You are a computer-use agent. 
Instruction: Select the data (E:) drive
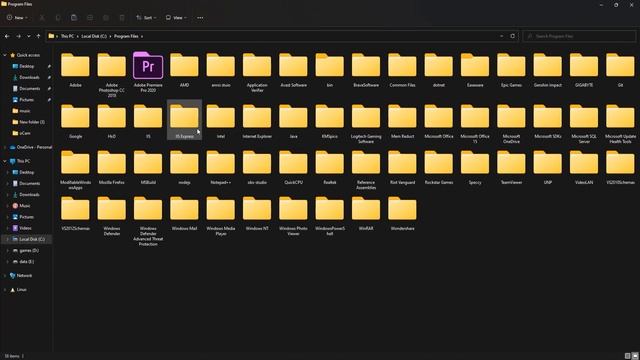(x=27, y=262)
